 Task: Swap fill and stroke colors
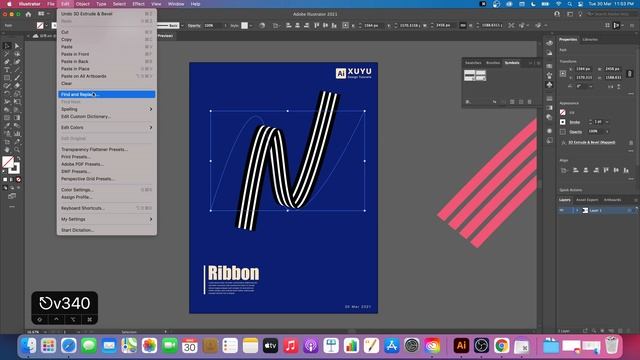tap(18, 158)
